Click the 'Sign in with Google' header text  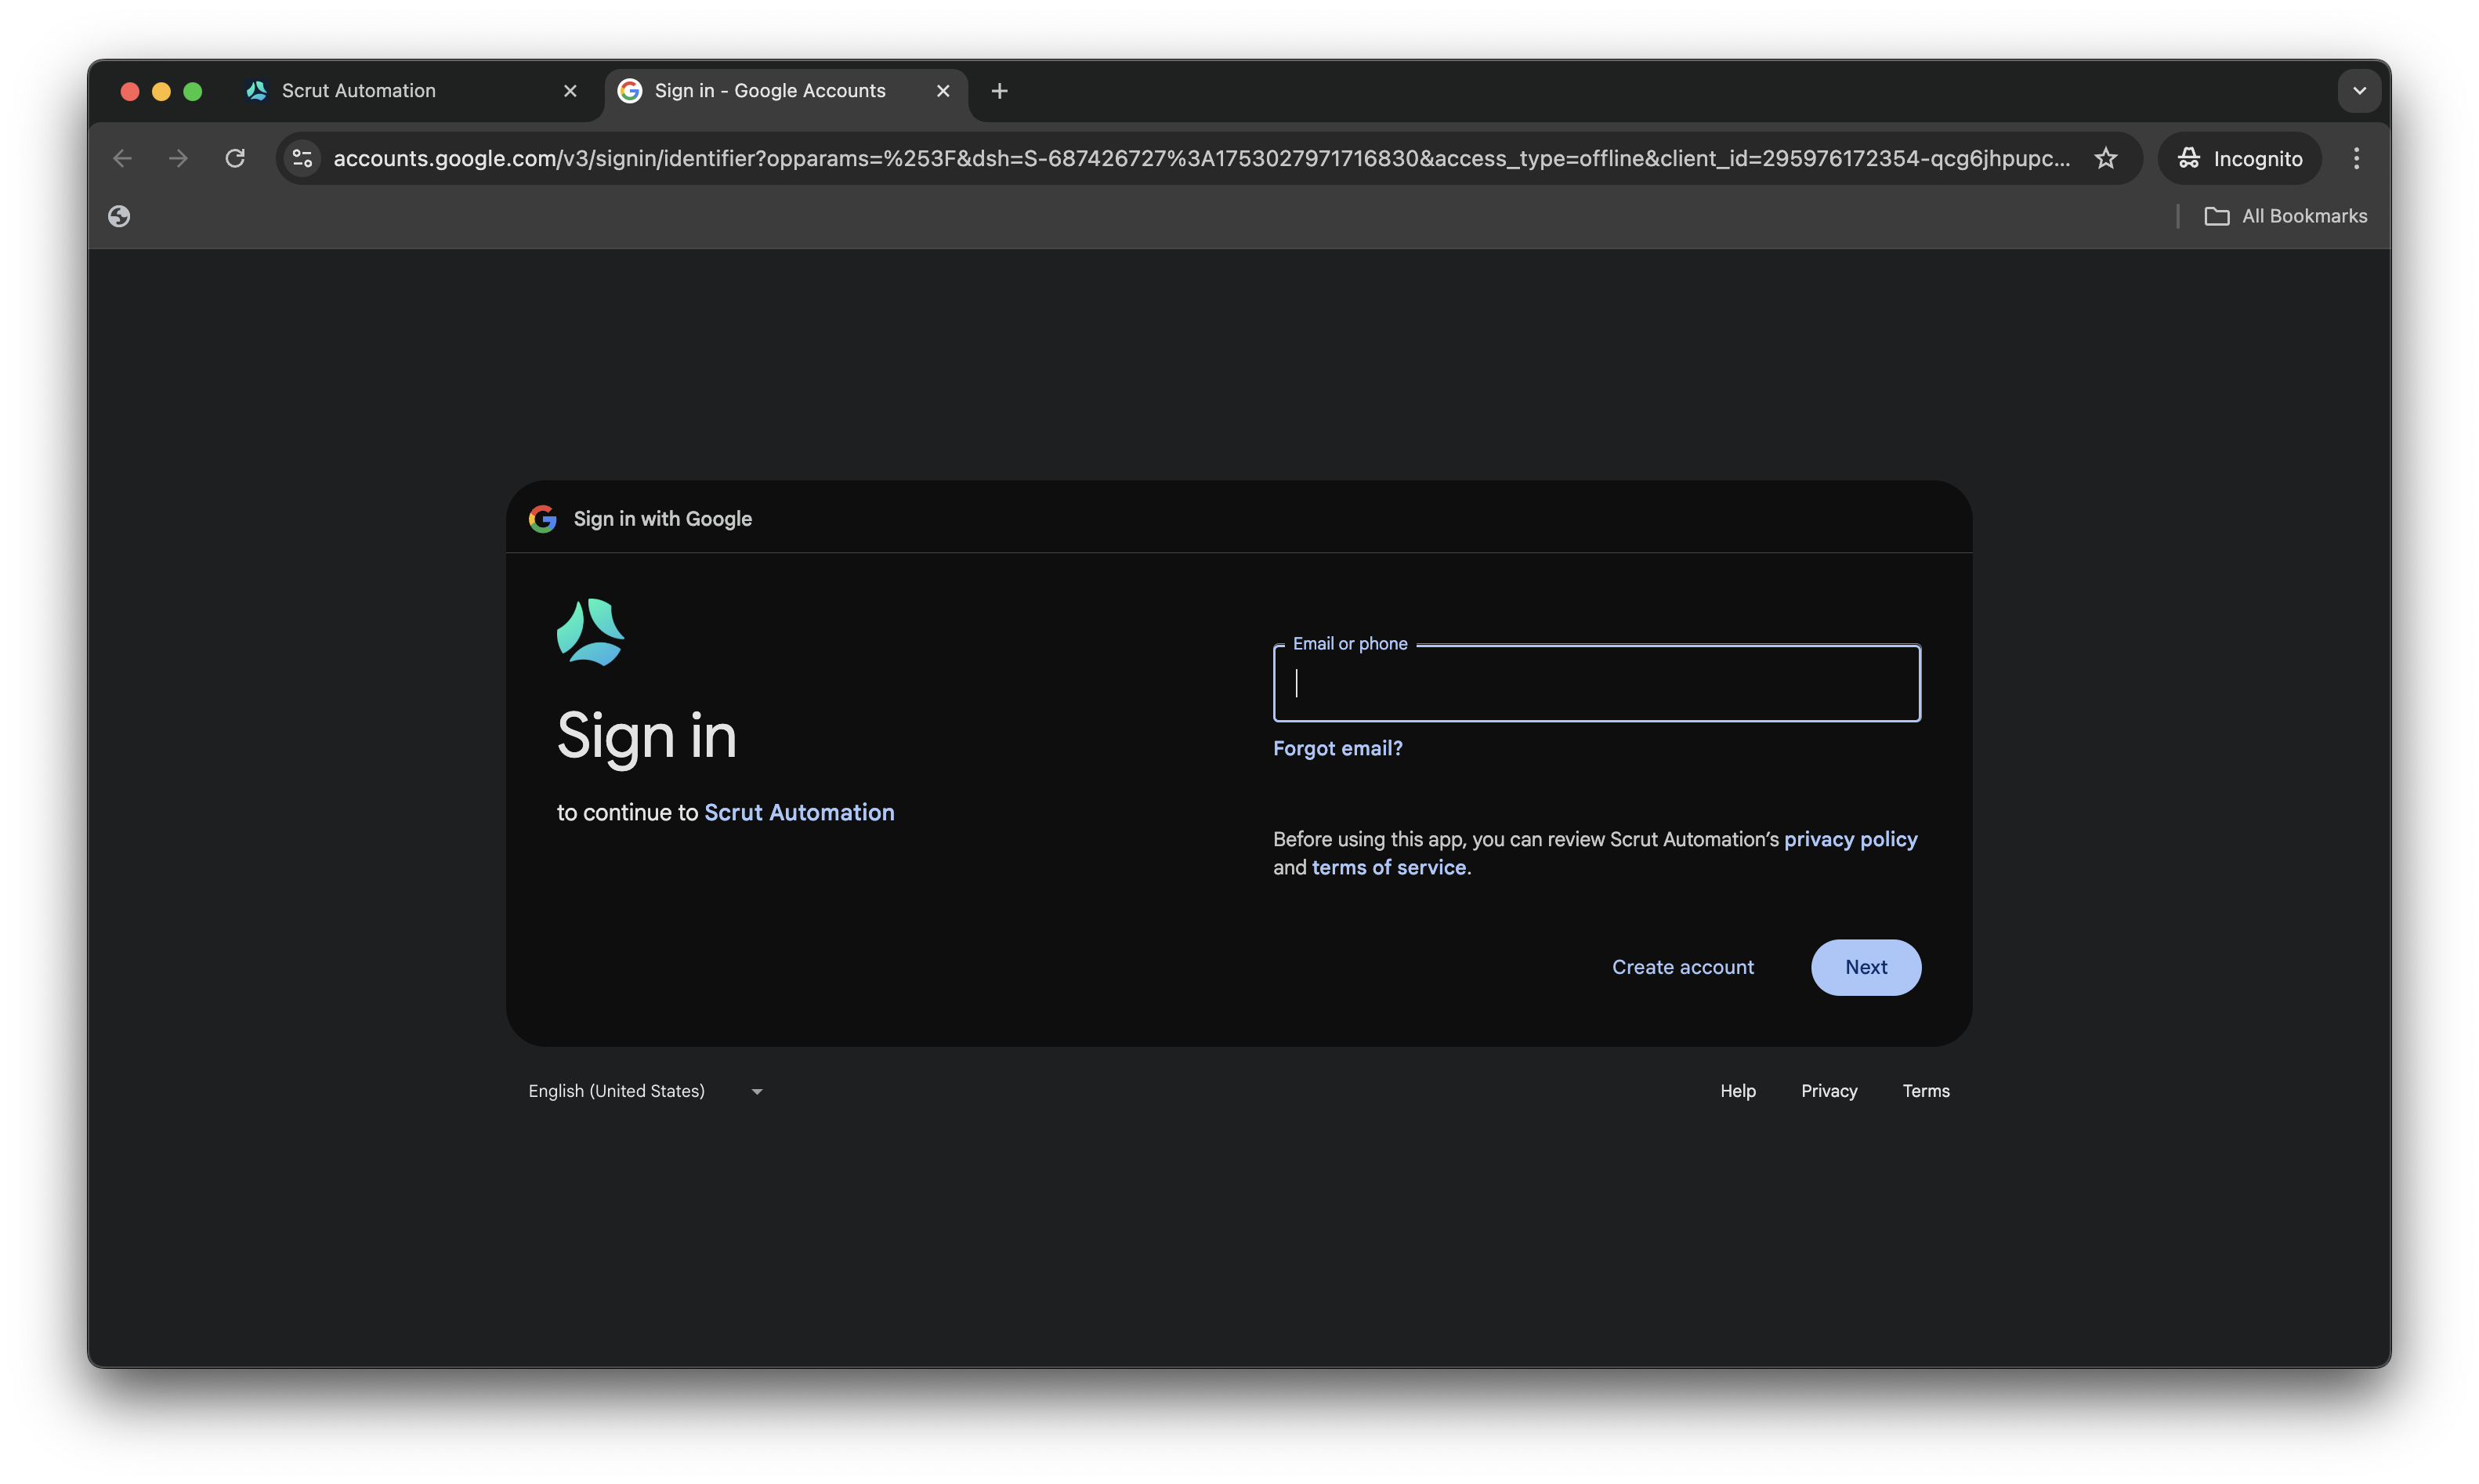pos(662,518)
